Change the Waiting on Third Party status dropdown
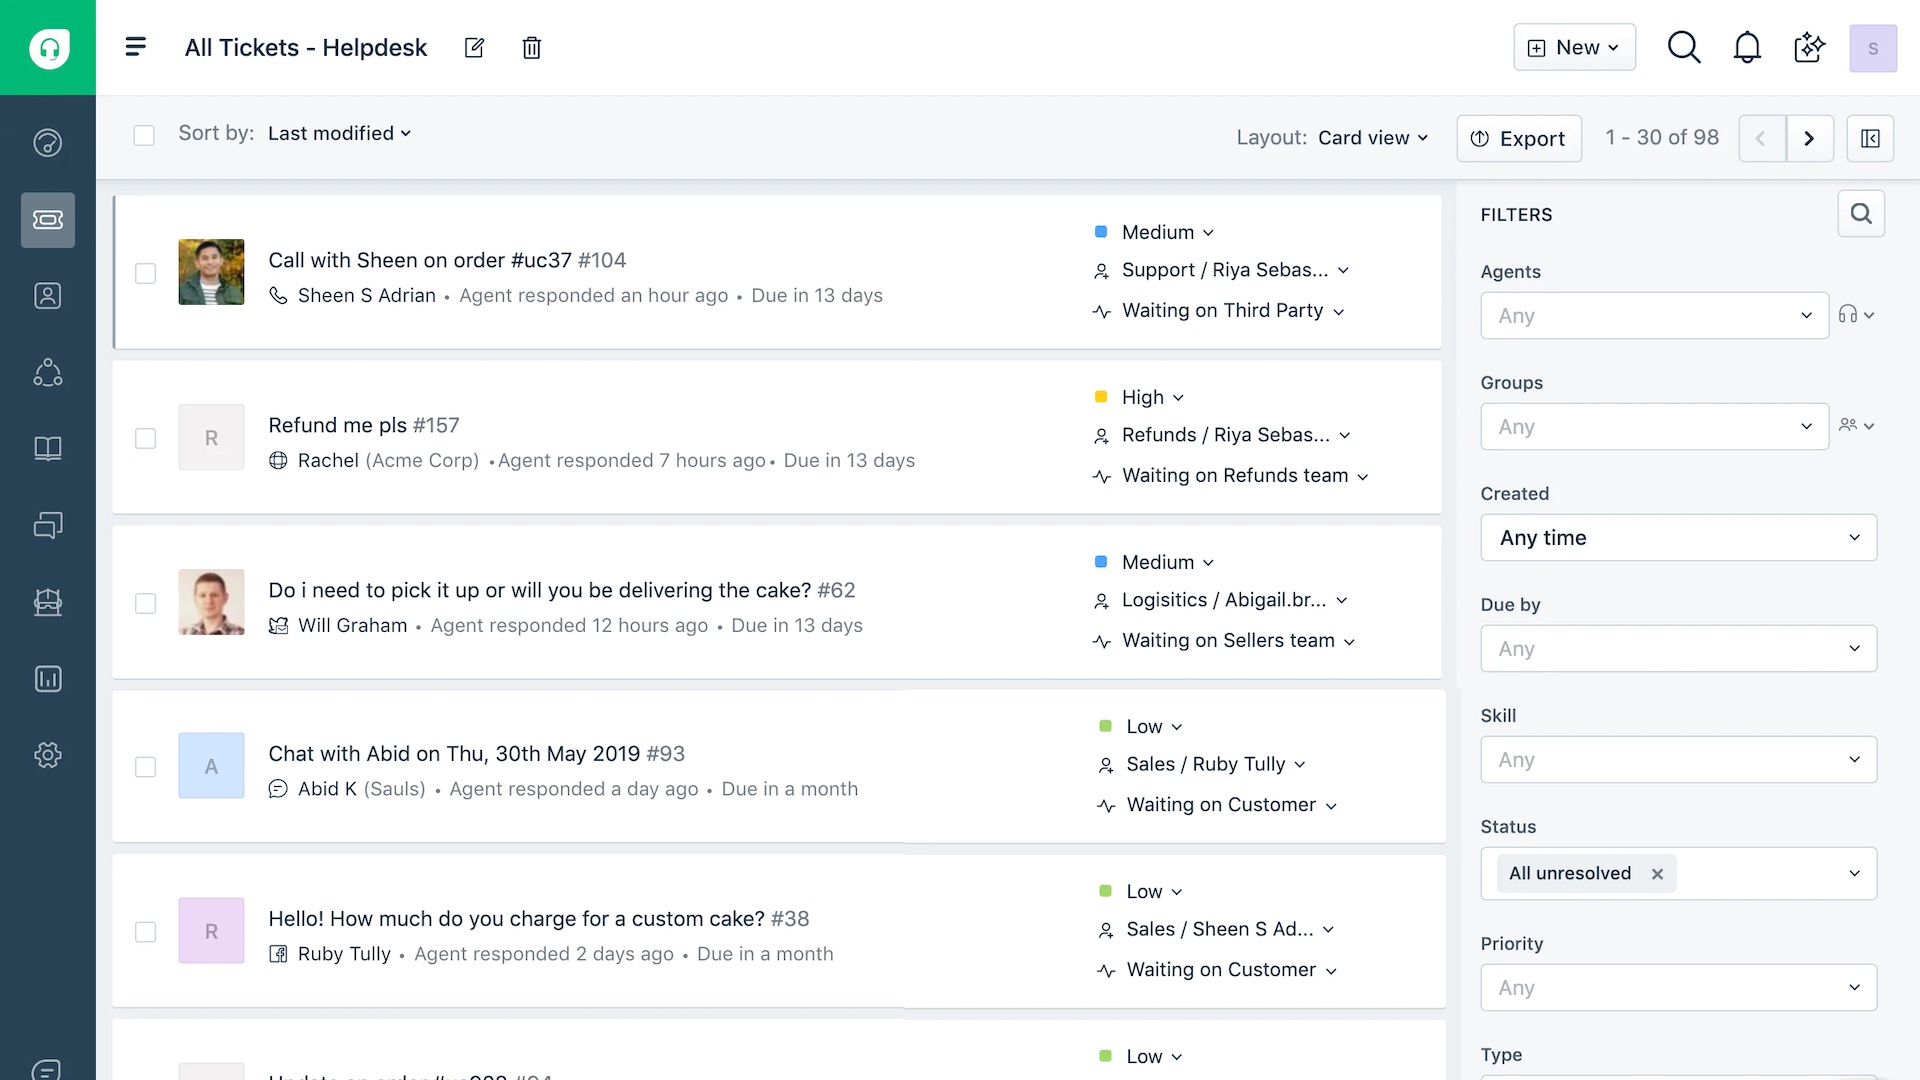The height and width of the screenshot is (1080, 1920). click(x=1232, y=311)
